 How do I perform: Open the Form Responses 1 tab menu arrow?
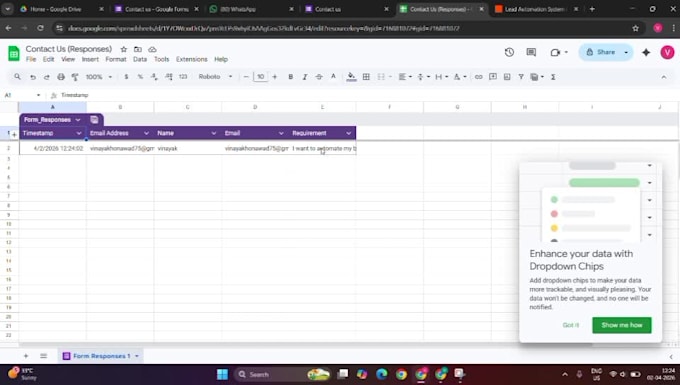click(137, 356)
